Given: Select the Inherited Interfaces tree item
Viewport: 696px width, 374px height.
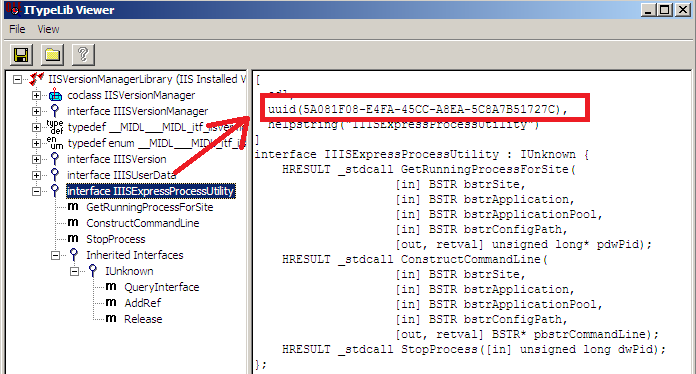Looking at the screenshot, I should pos(134,255).
